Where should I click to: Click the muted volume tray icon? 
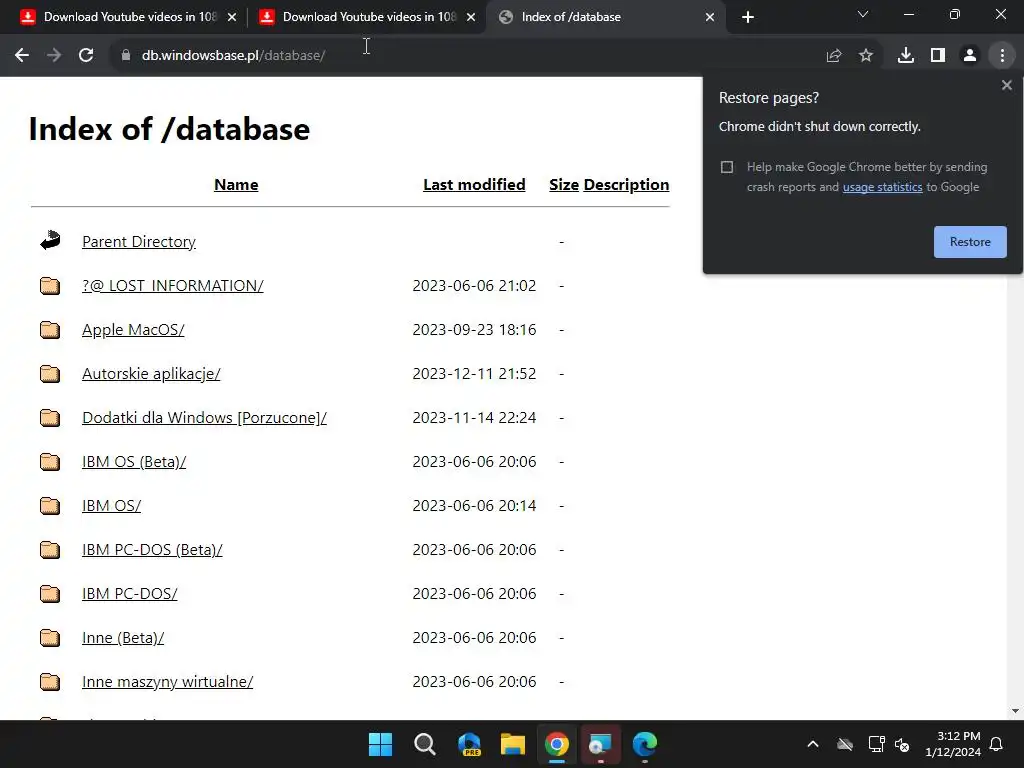click(902, 744)
